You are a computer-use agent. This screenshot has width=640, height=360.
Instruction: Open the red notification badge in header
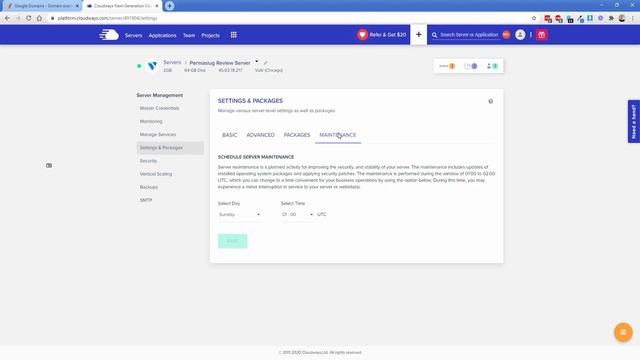pos(506,35)
